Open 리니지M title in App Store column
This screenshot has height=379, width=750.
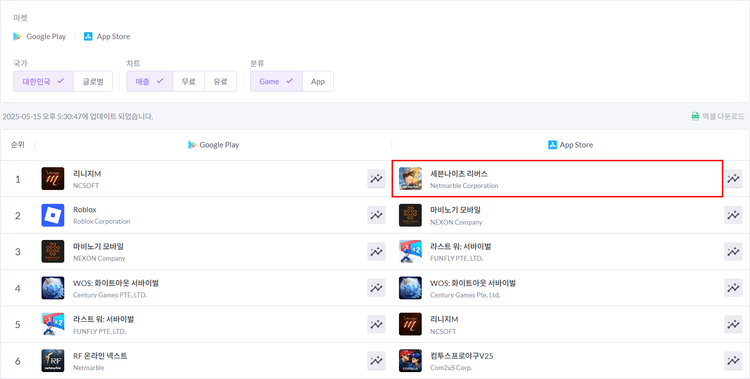[444, 319]
